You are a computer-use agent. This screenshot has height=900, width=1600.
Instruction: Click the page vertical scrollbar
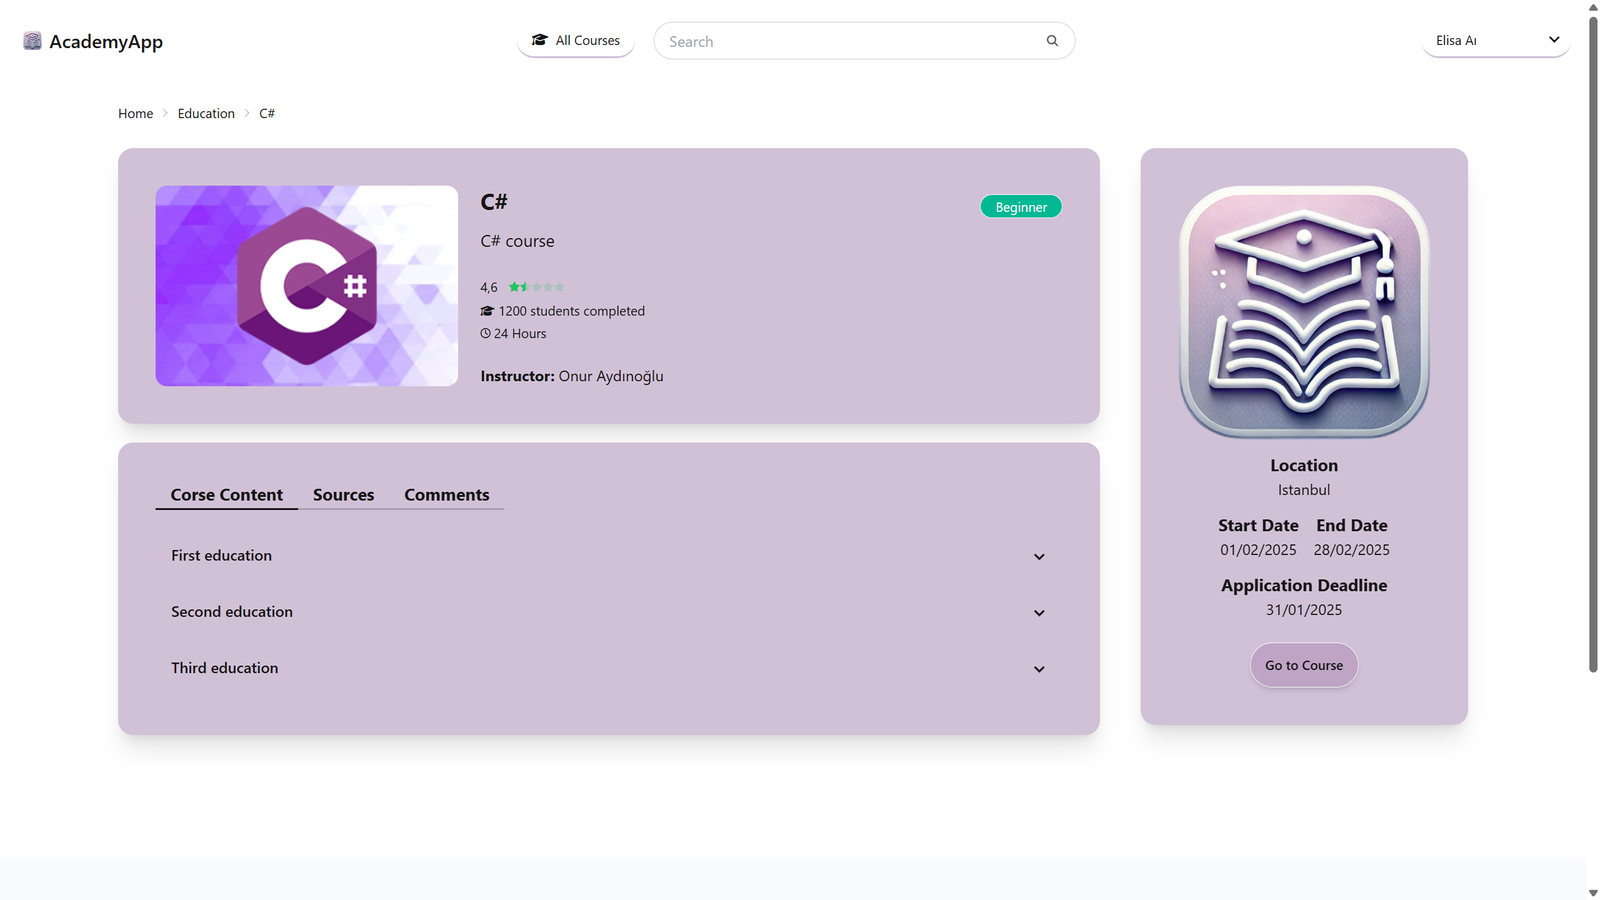click(1593, 343)
